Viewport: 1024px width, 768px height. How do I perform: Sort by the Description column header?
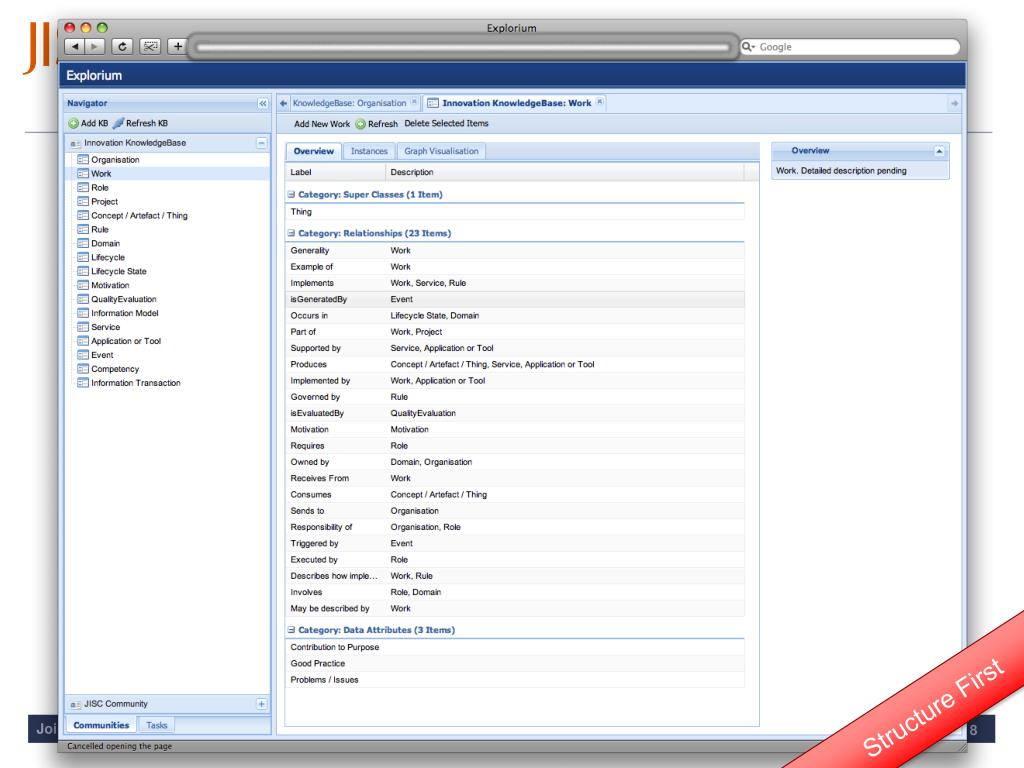[565, 172]
